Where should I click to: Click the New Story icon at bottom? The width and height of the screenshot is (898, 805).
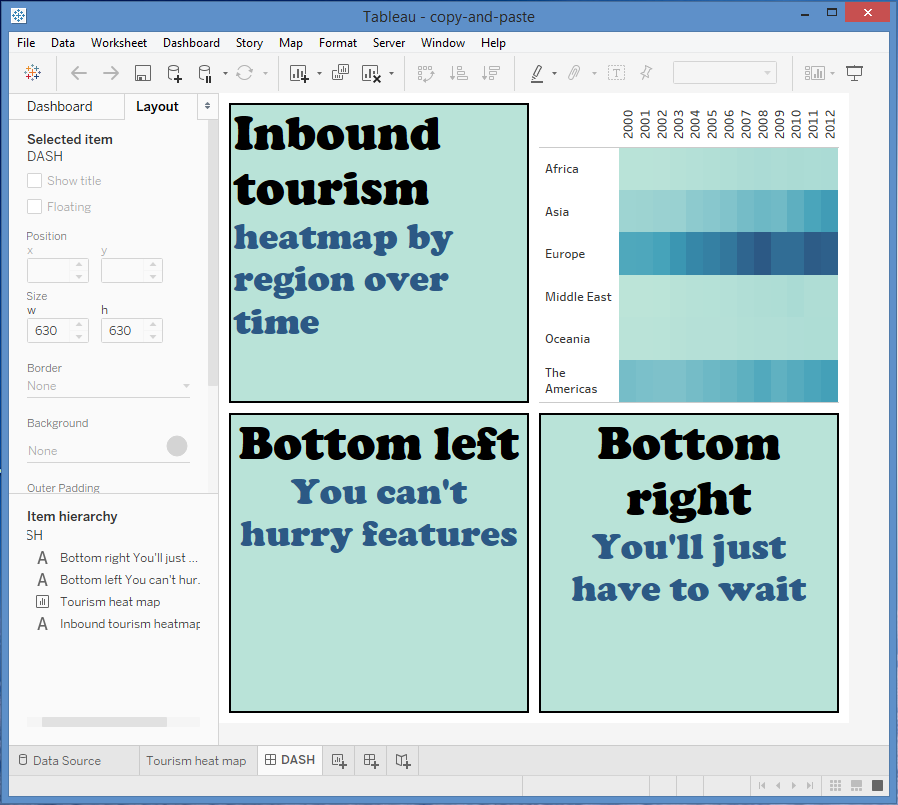402,760
